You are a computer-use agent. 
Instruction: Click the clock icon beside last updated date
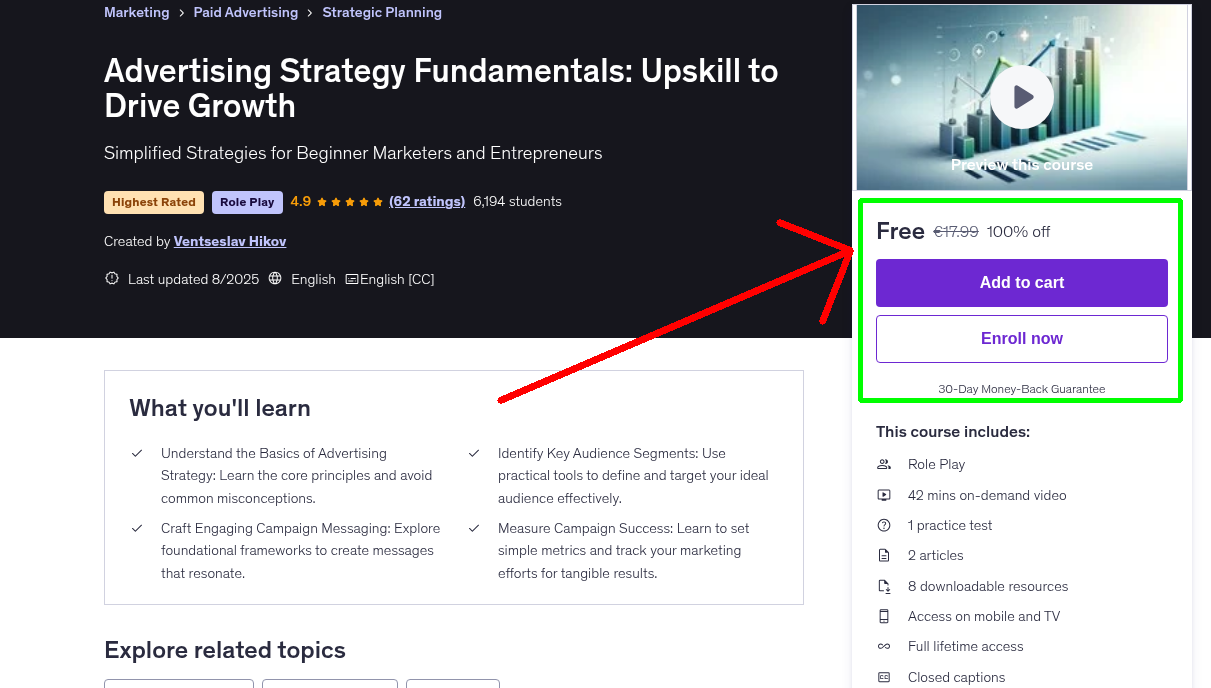pos(111,278)
